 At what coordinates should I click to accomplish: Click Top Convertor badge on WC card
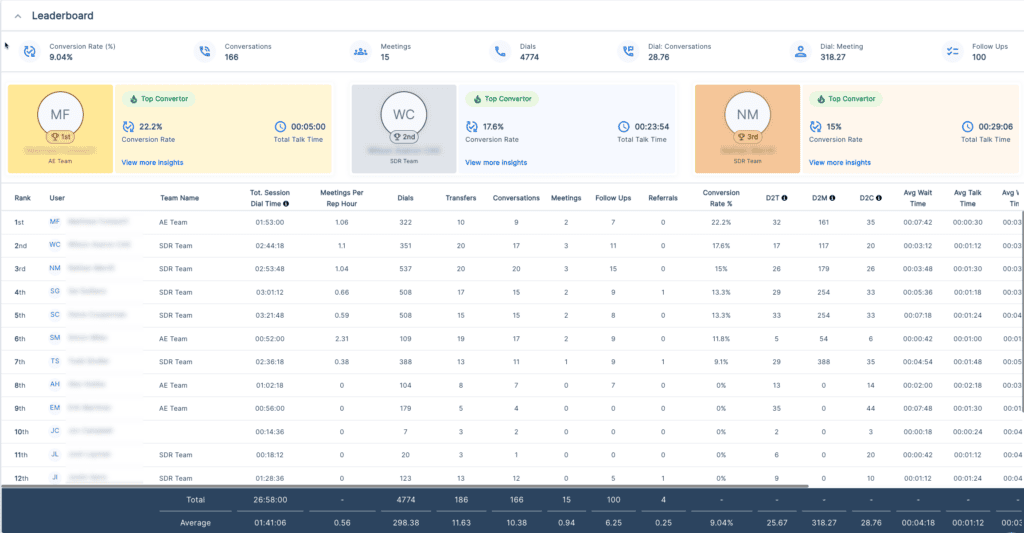coord(502,99)
